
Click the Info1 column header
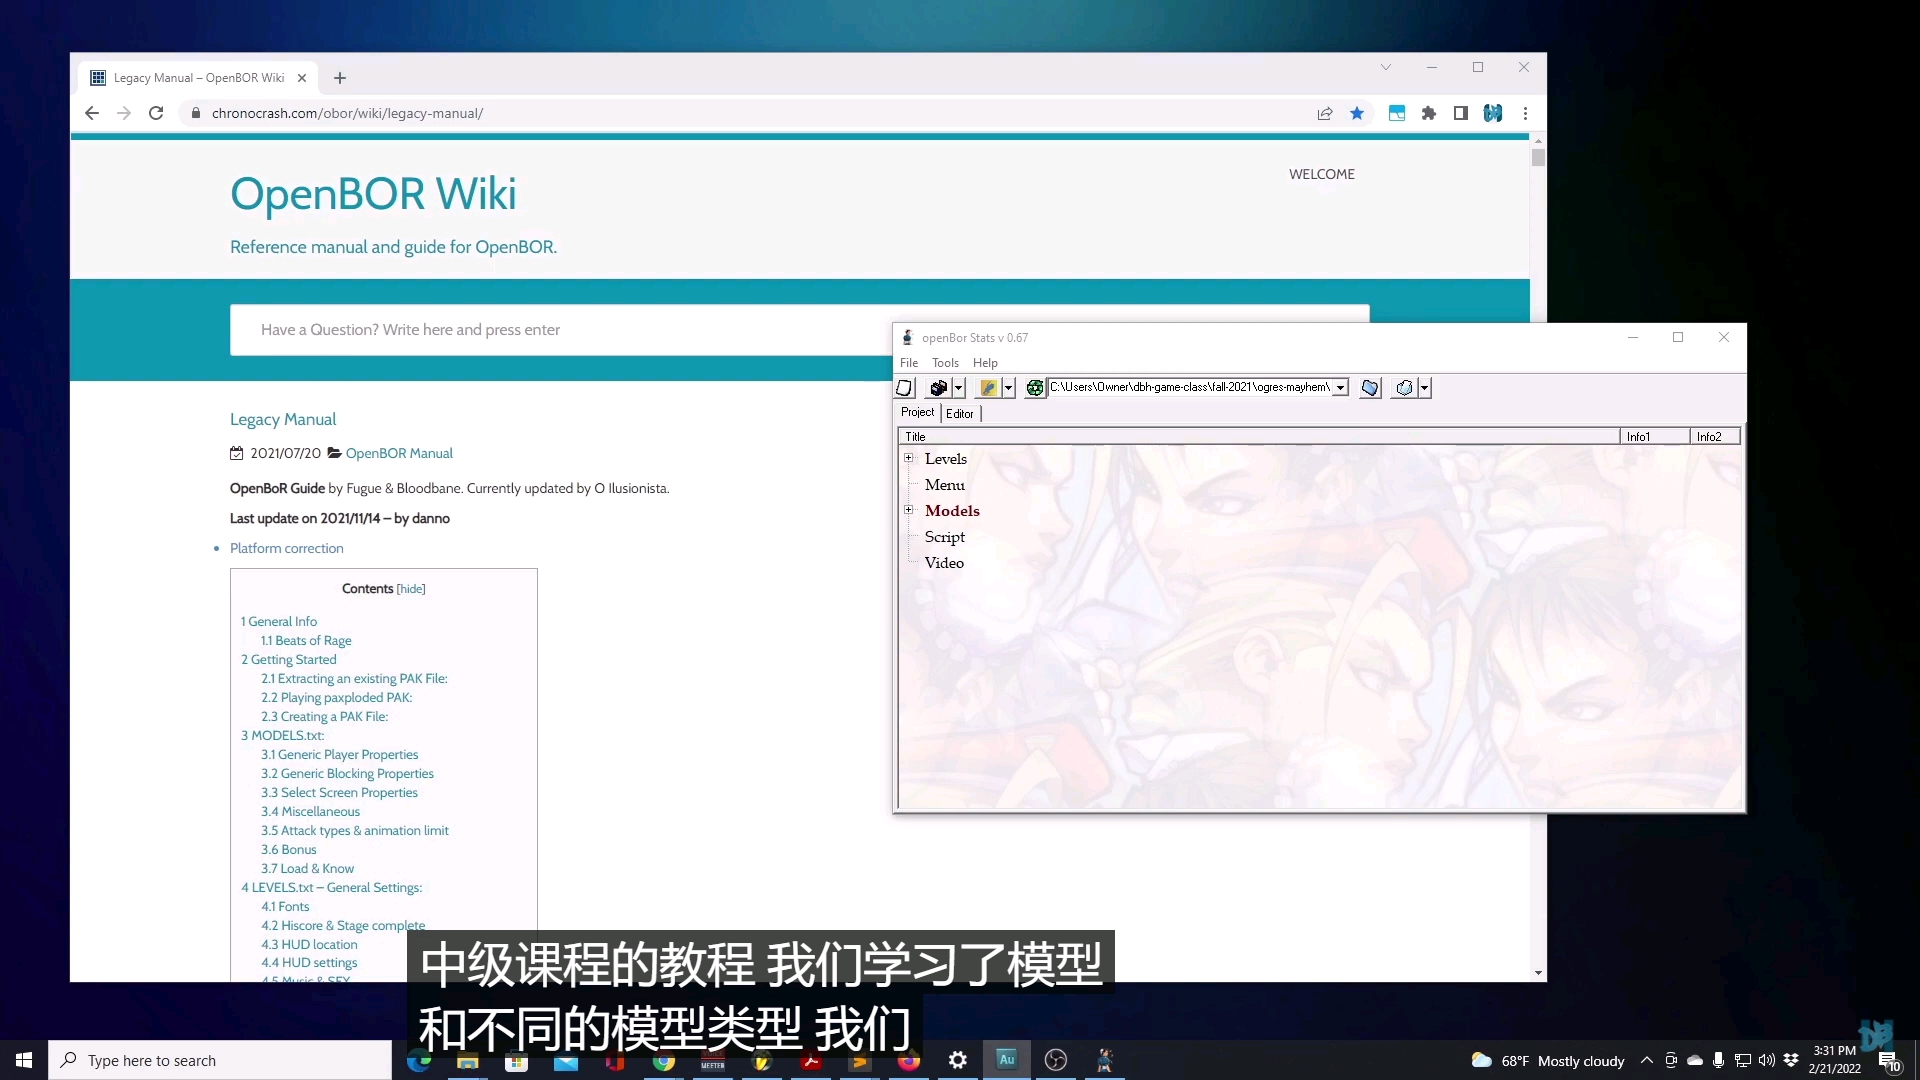coord(1655,437)
